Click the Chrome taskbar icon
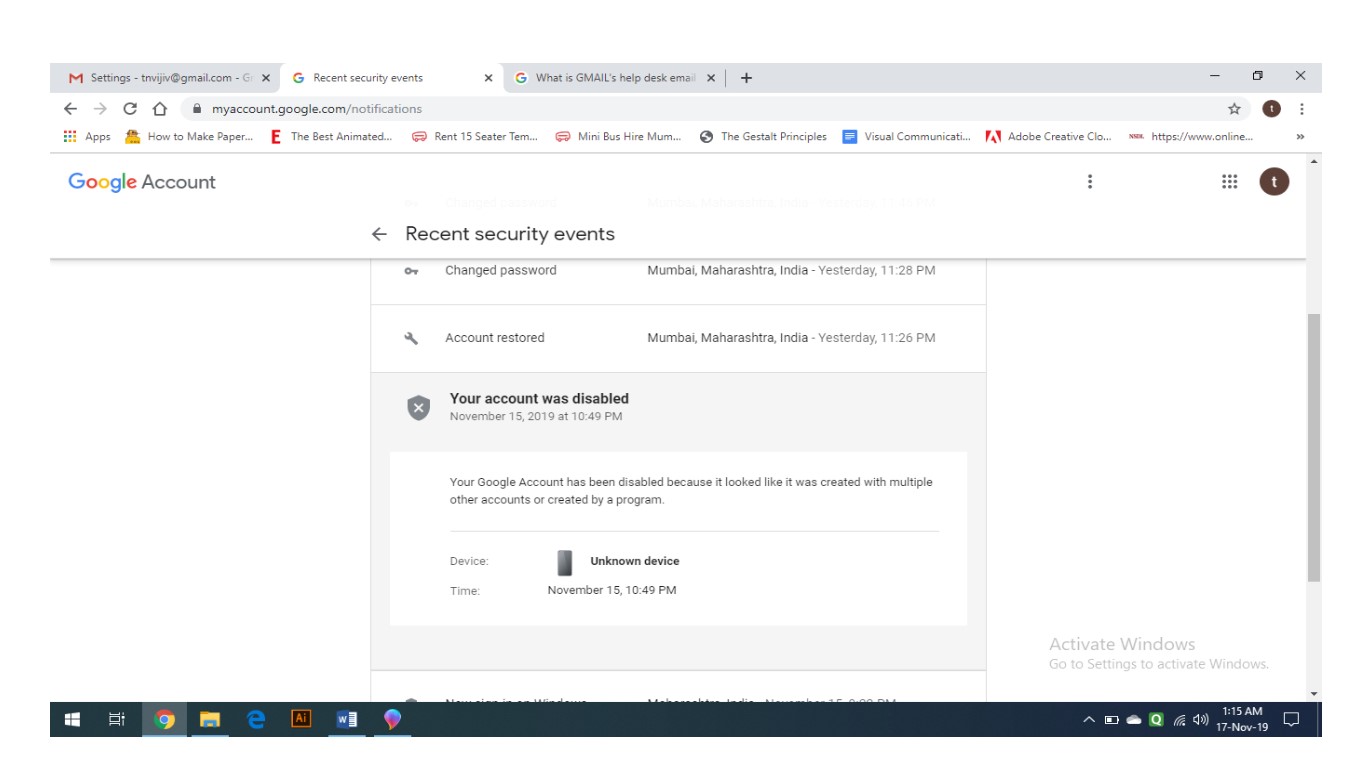Image resolution: width=1366 pixels, height=768 pixels. point(164,719)
